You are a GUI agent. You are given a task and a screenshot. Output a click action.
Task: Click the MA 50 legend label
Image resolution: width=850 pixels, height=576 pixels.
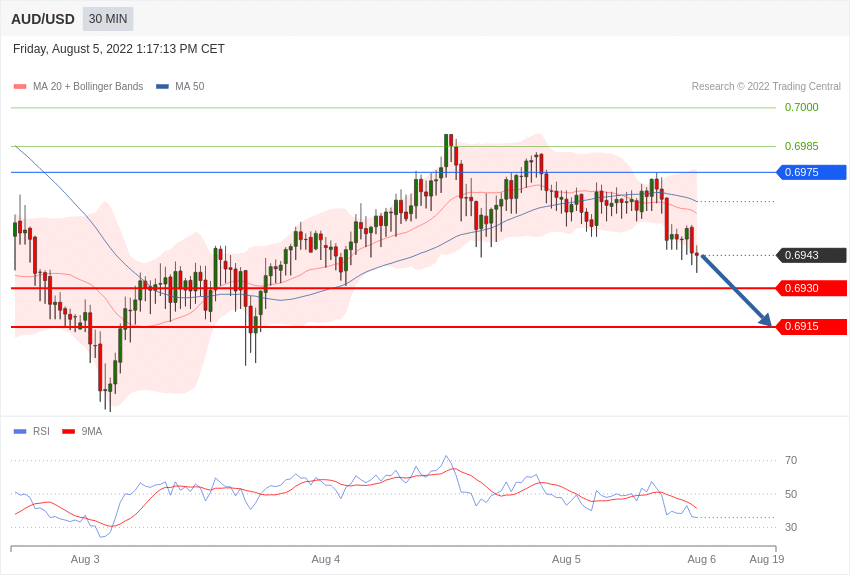coord(190,86)
